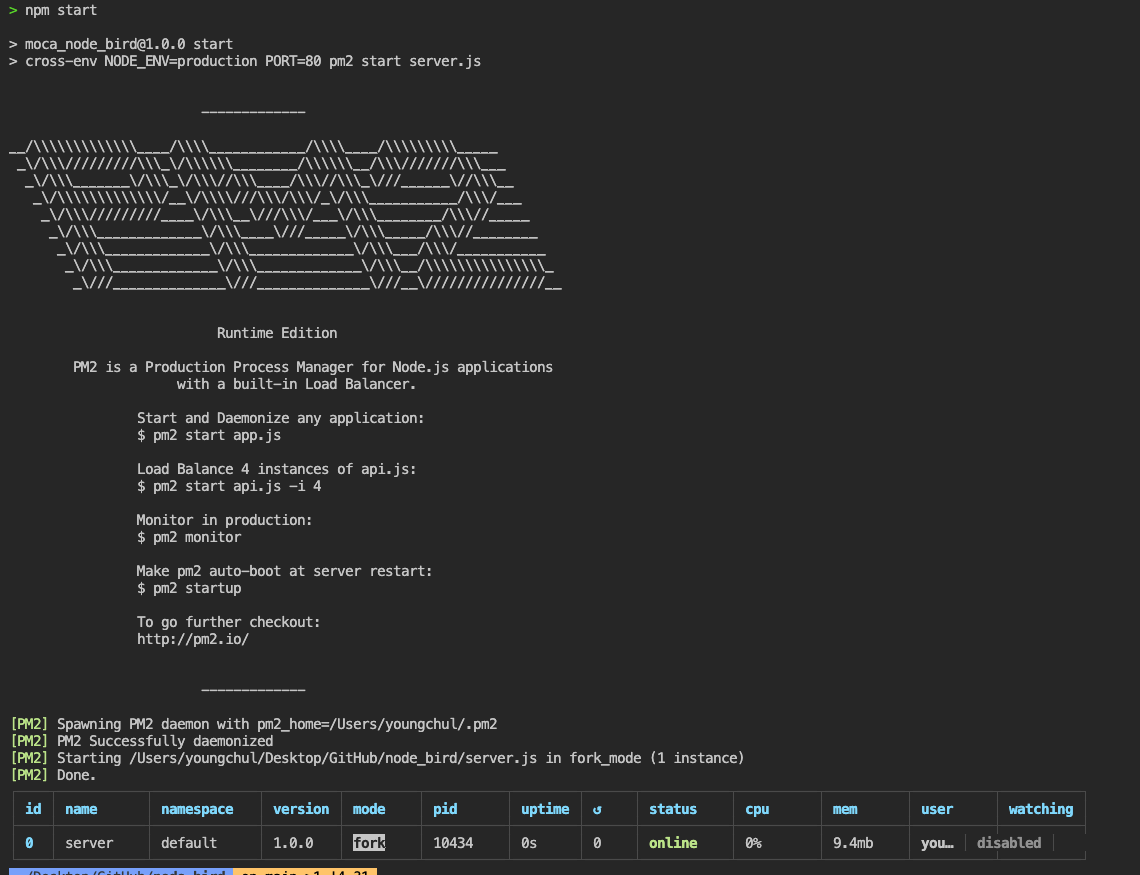This screenshot has width=1140, height=875.
Task: Click the restart count ↺ column header icon
Action: point(597,810)
